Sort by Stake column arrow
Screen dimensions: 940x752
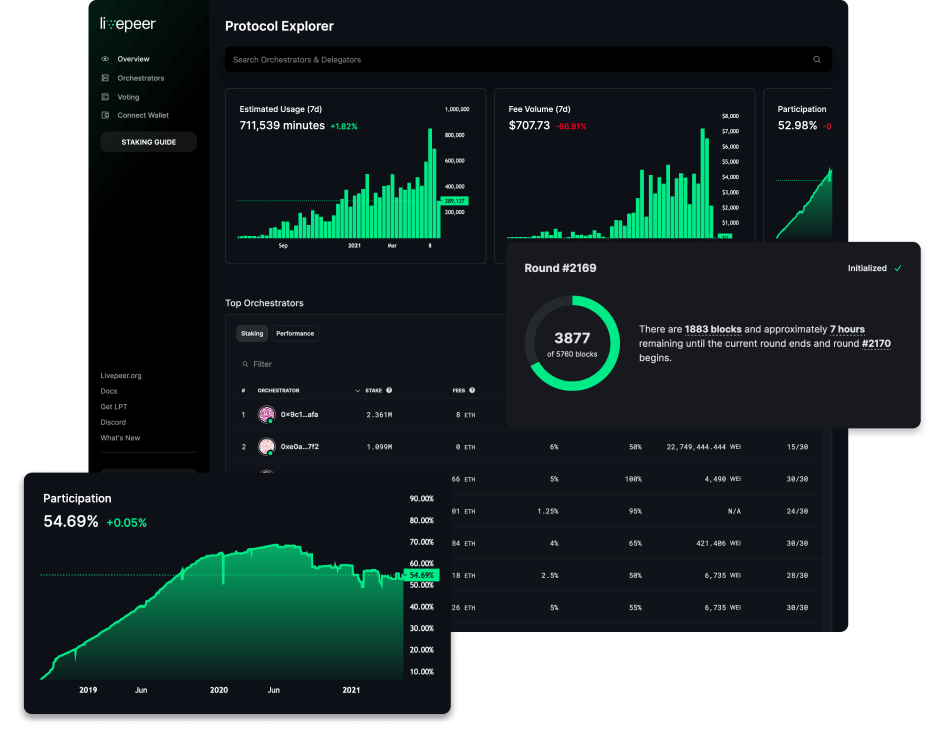358,390
